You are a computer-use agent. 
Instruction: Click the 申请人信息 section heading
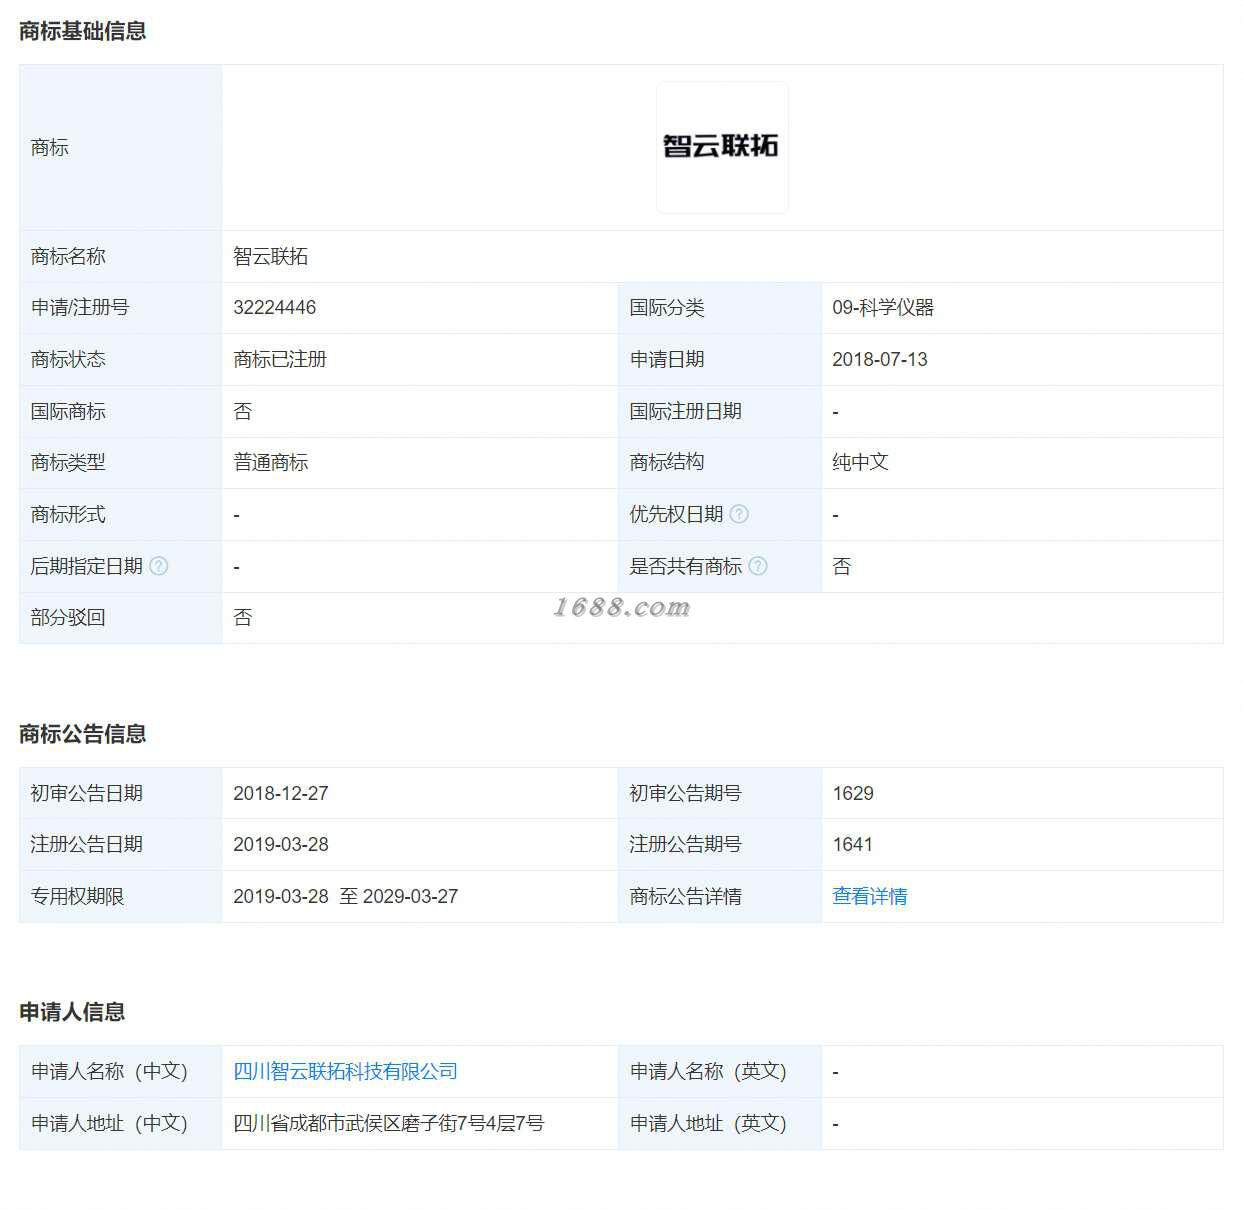(x=72, y=1012)
